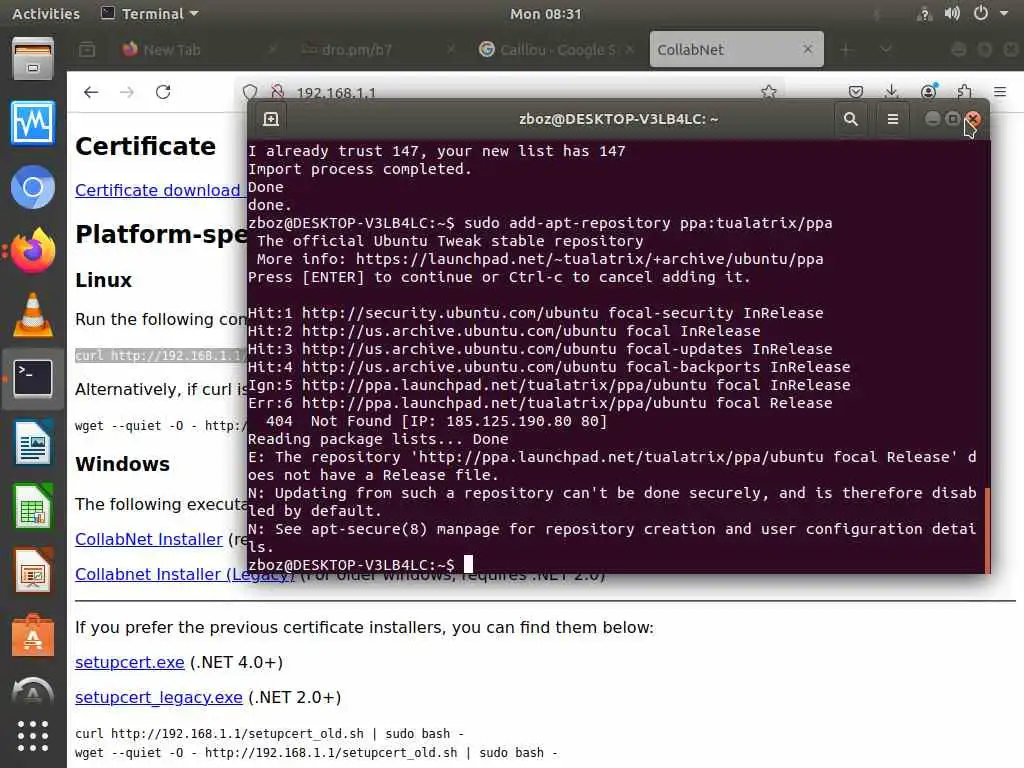1024x768 pixels.
Task: Open Firefox extensions icon
Action: [965, 92]
